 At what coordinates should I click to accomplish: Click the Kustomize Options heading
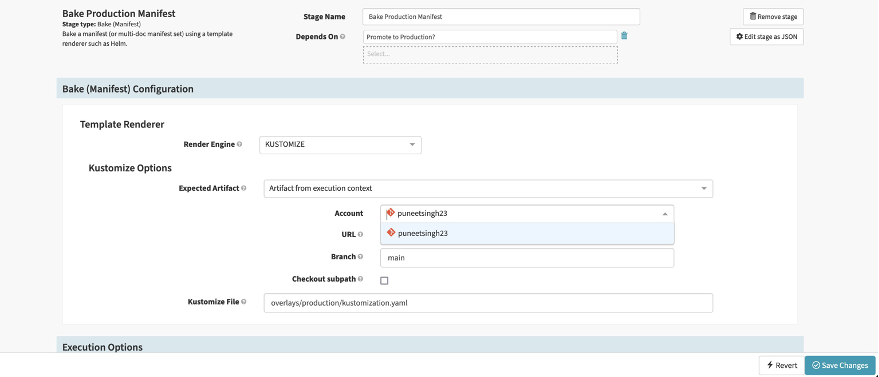130,168
